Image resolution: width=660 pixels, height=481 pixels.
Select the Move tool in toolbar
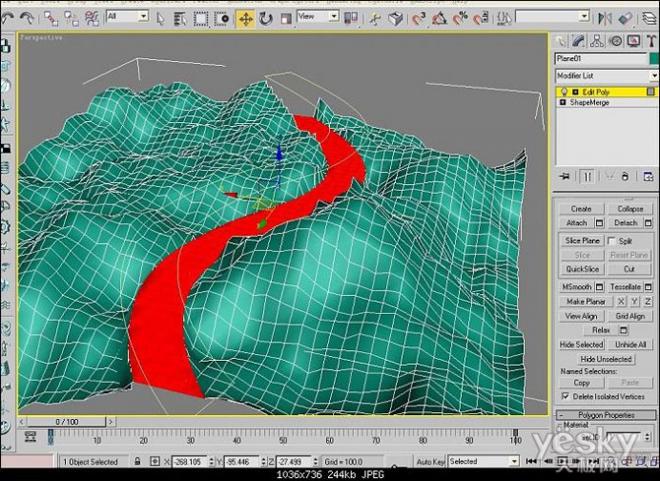[x=245, y=19]
